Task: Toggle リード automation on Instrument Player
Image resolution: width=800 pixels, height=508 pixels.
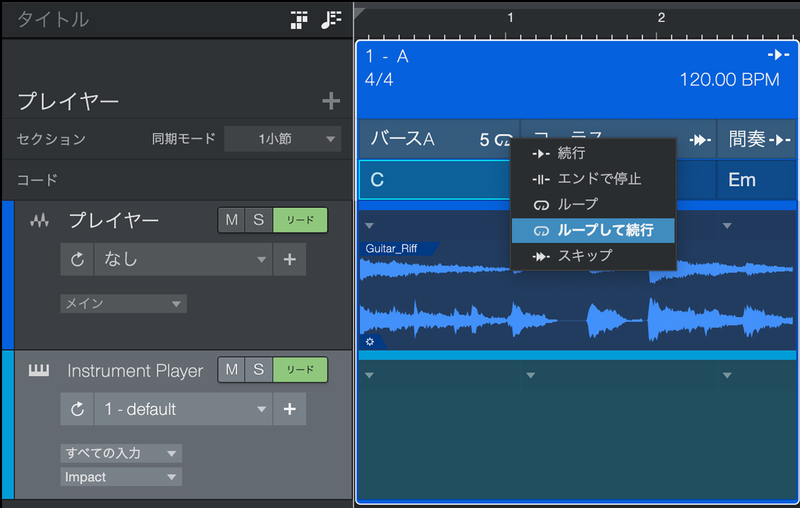Action: [x=300, y=370]
